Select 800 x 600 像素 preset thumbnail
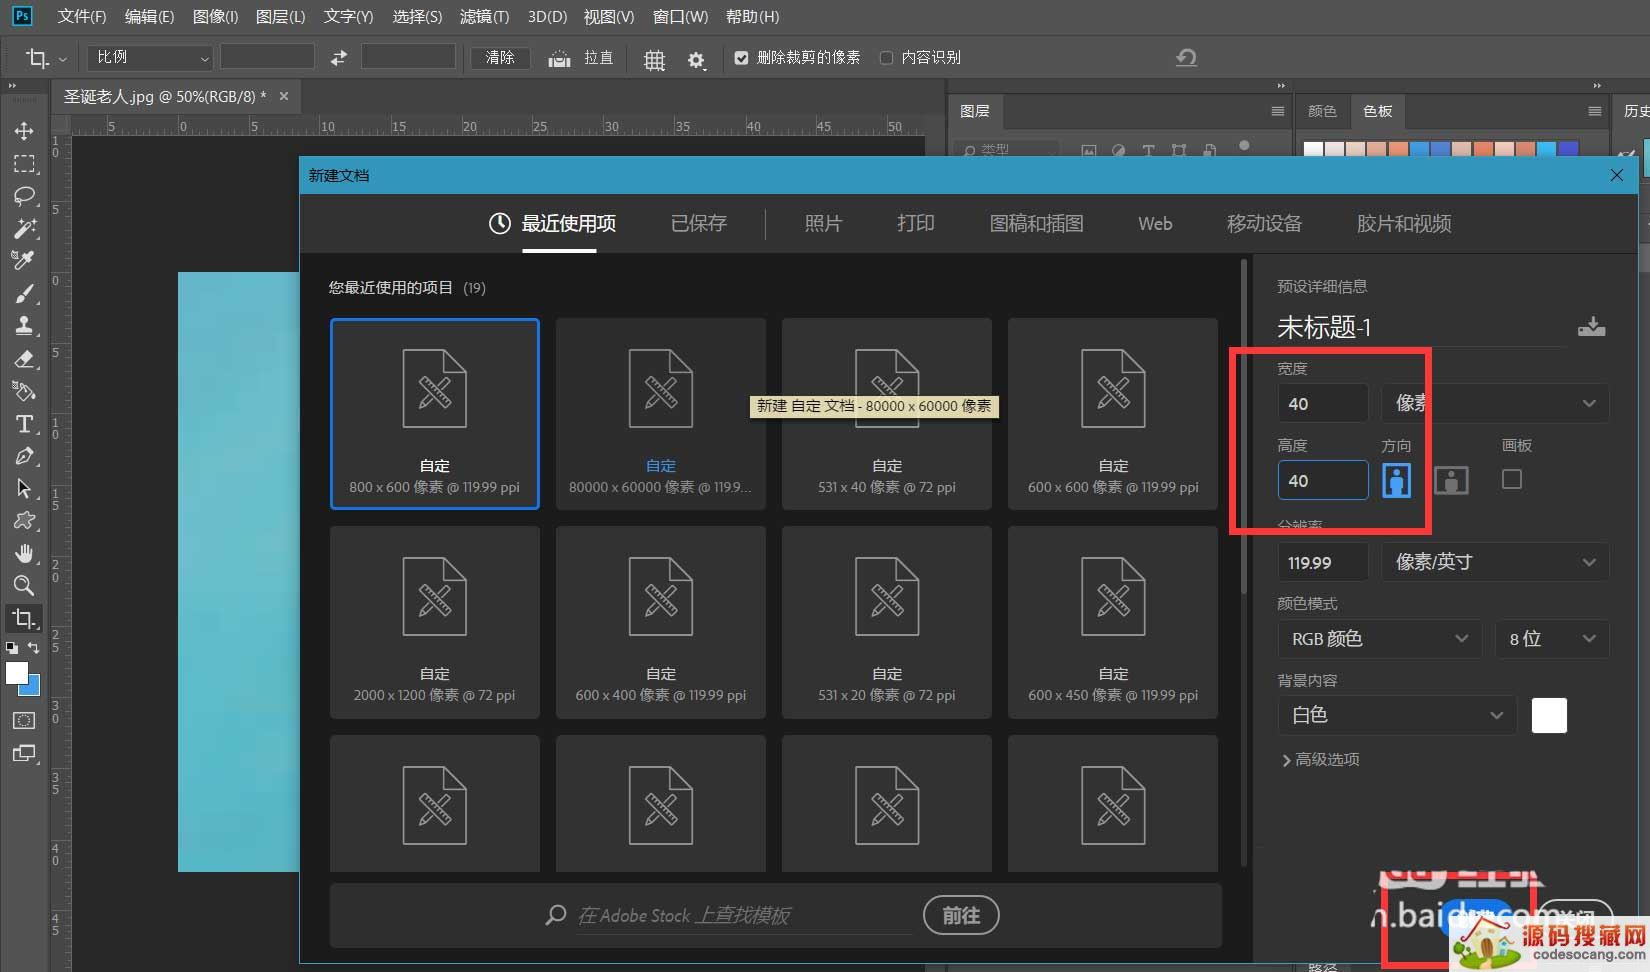This screenshot has width=1650, height=972. 435,414
